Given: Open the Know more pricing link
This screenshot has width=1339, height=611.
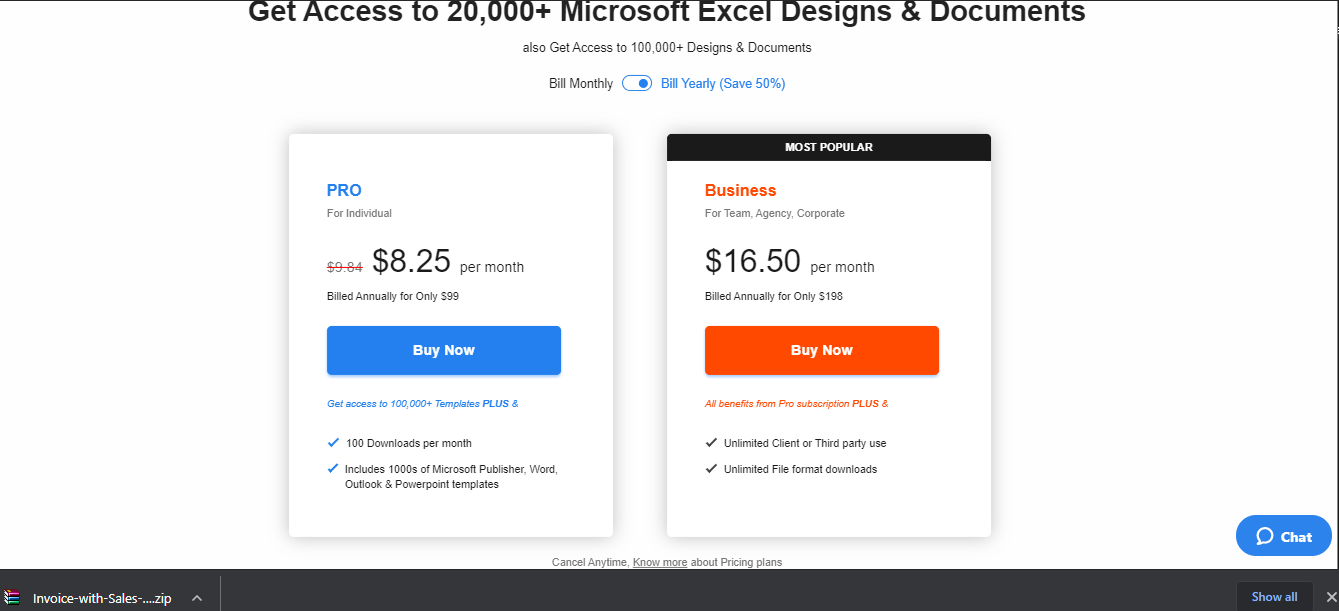Looking at the screenshot, I should pyautogui.click(x=660, y=562).
